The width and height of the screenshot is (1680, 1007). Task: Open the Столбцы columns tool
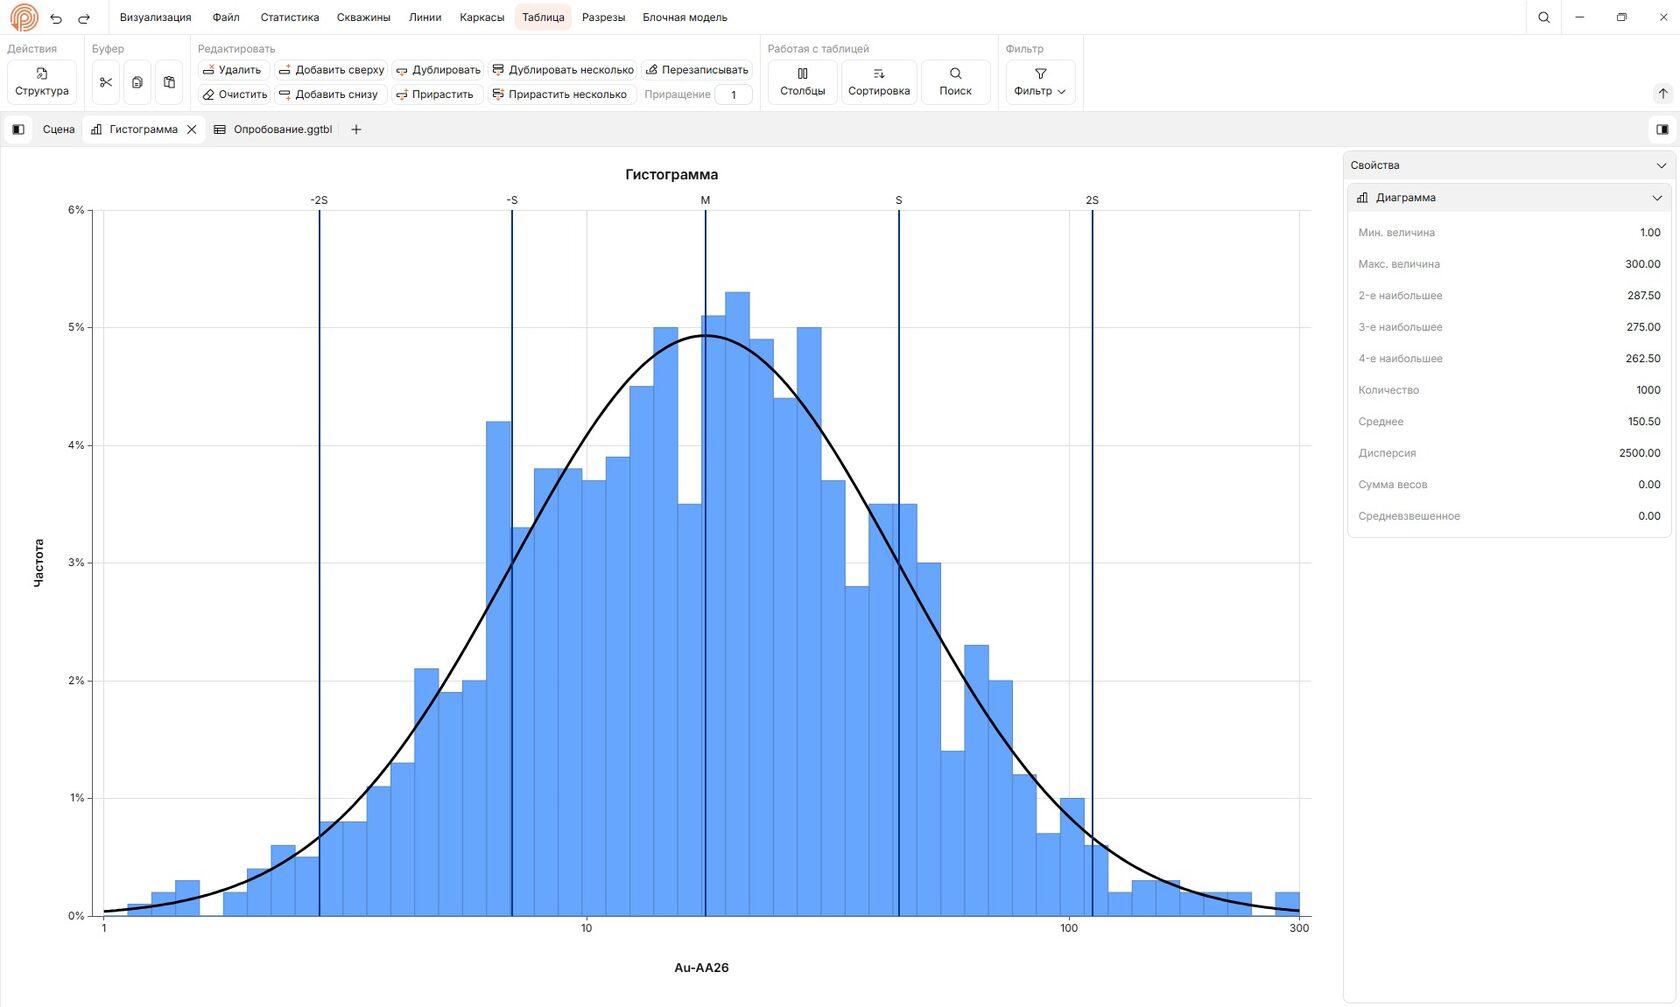[802, 82]
